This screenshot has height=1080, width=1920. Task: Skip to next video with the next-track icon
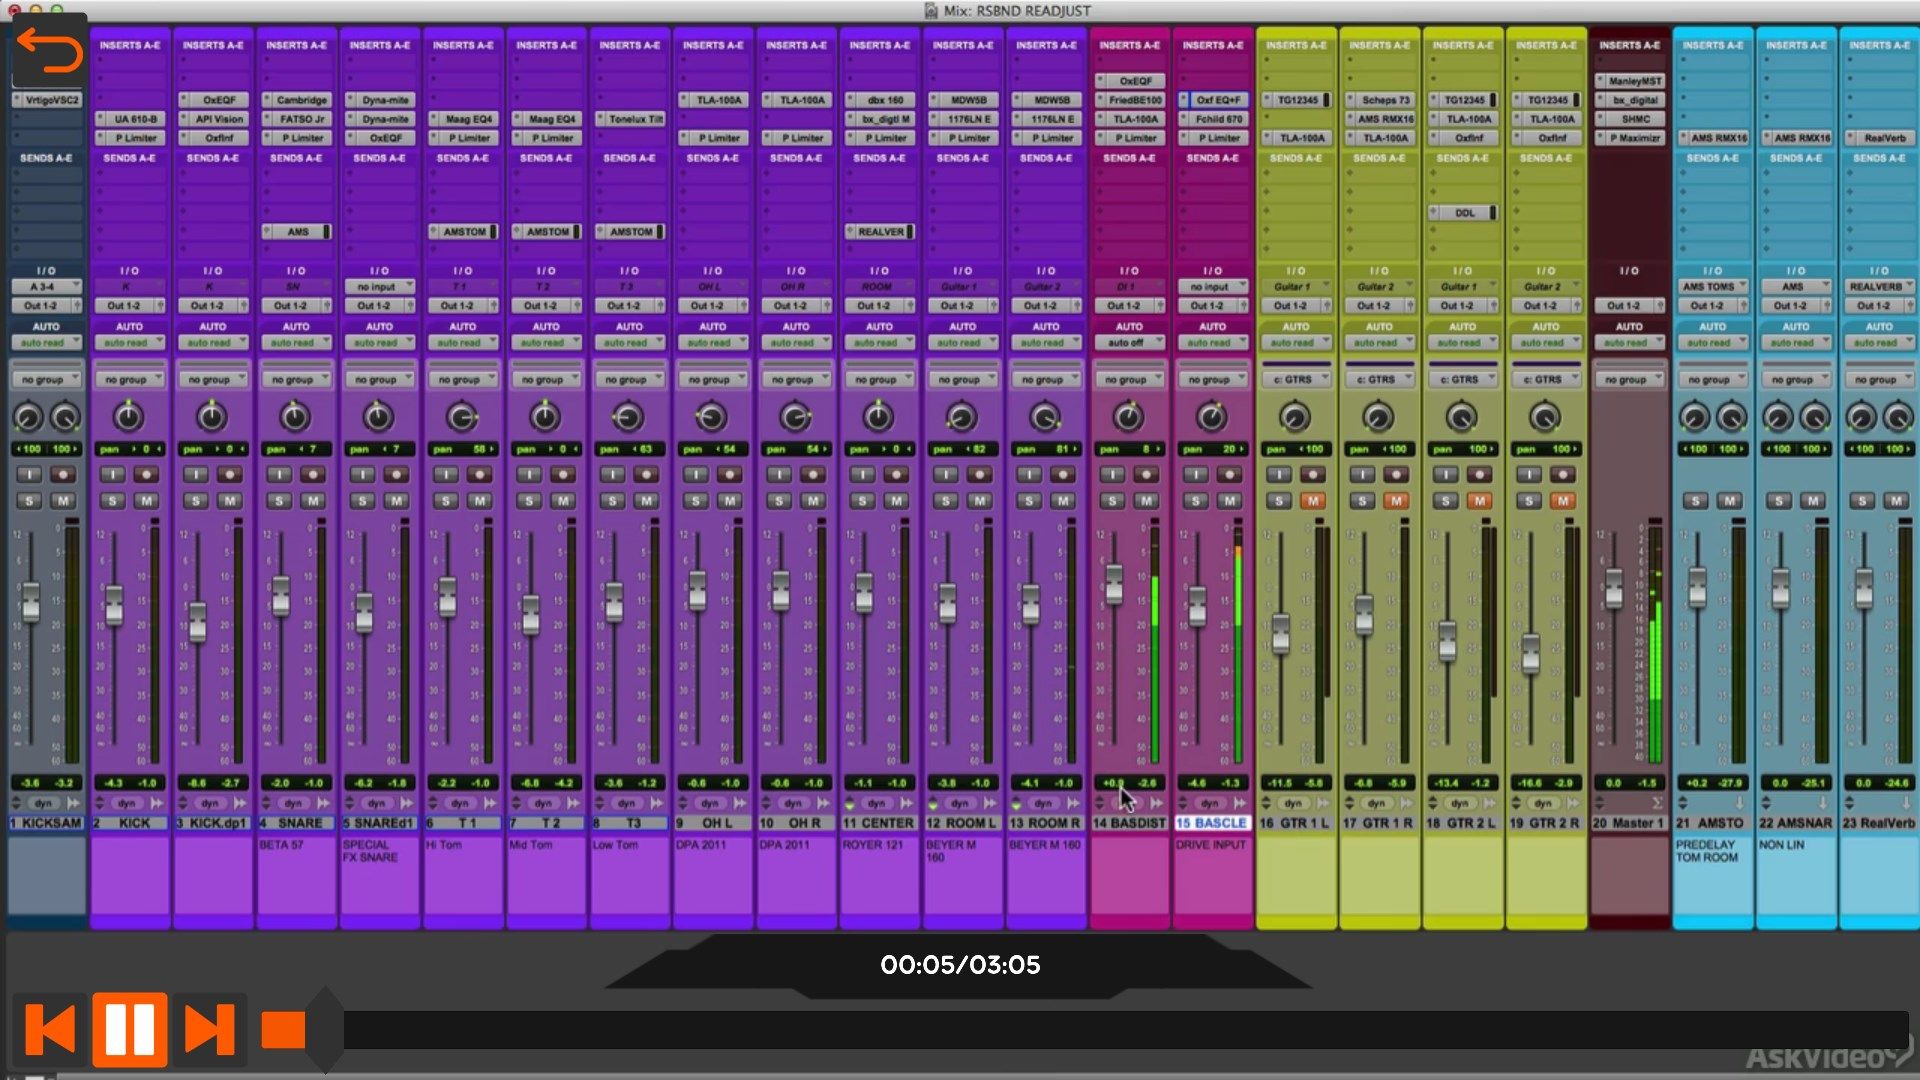pyautogui.click(x=209, y=1029)
